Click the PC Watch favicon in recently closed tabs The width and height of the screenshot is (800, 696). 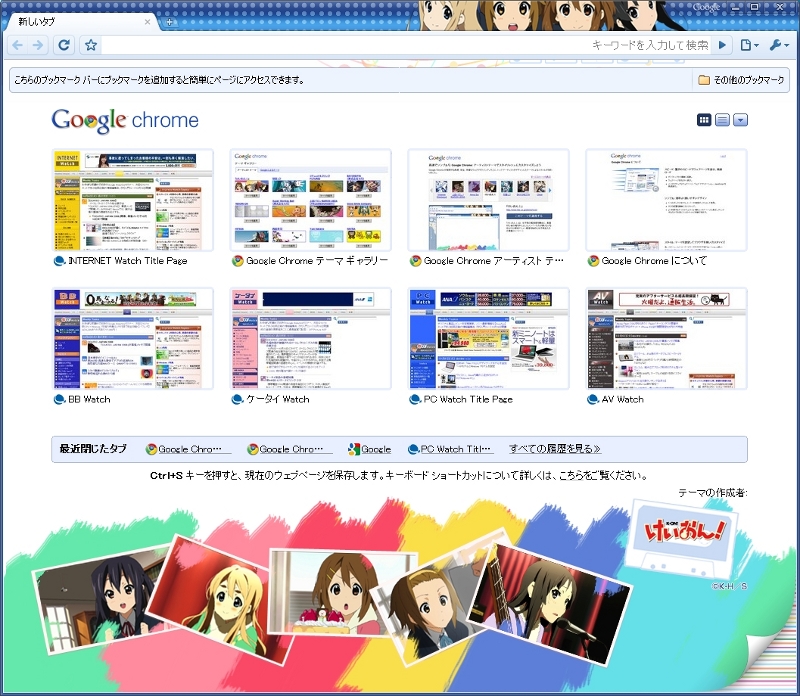(x=414, y=449)
